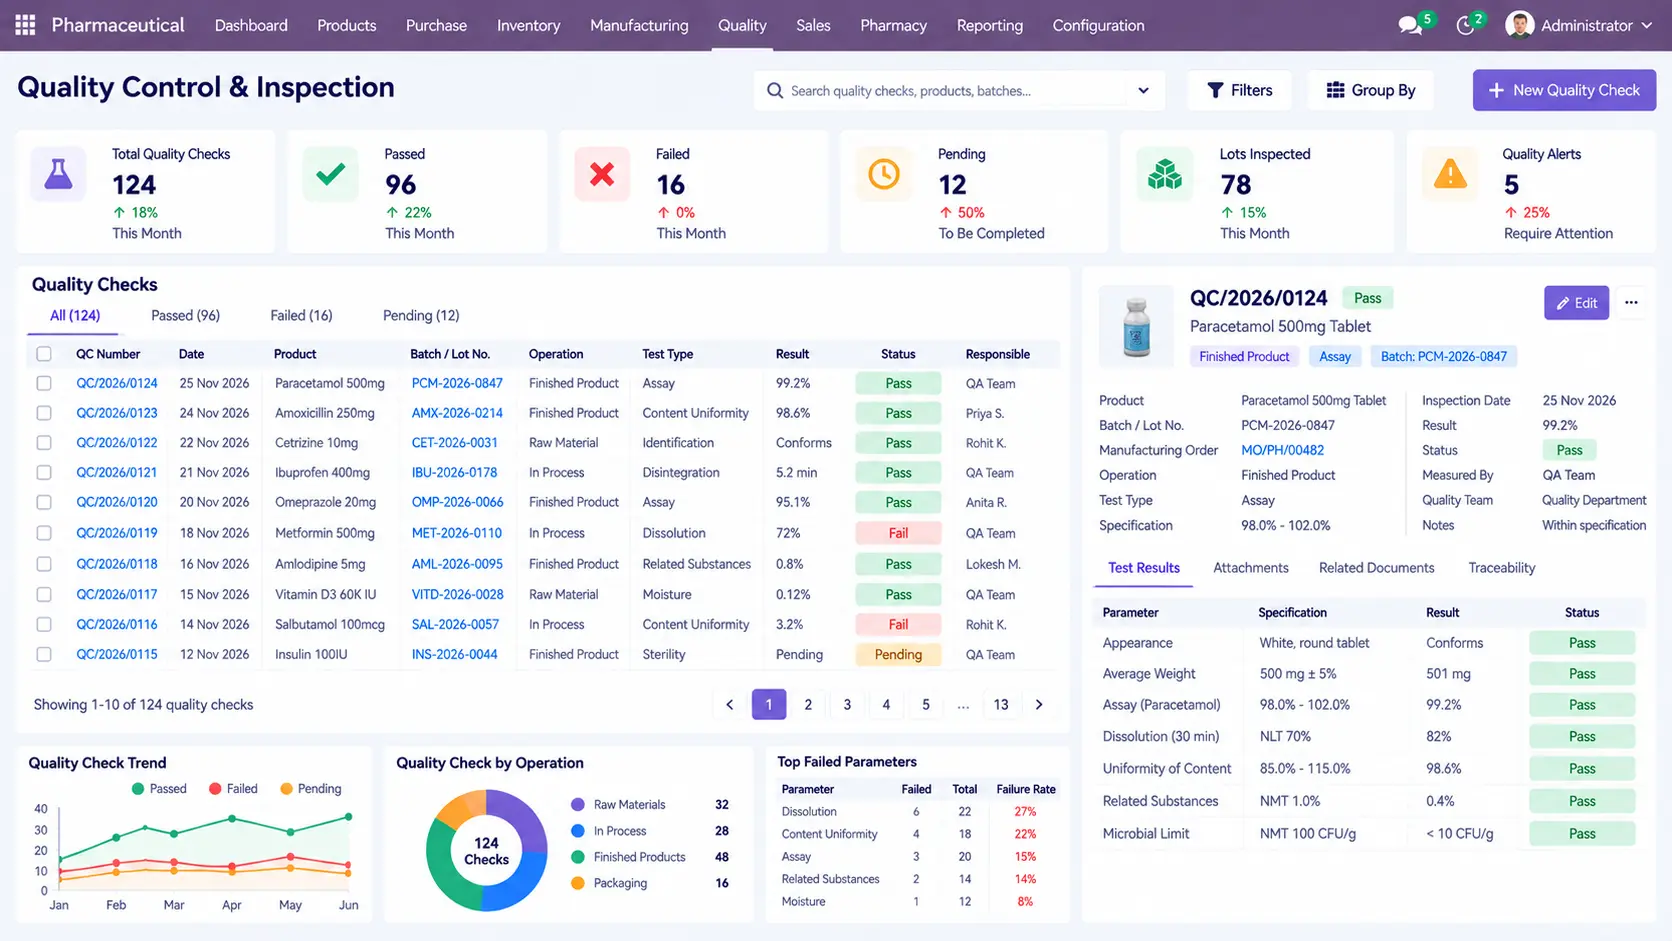Click the Administrator avatar picture
Screen dimensions: 1672x941
(x=1519, y=25)
